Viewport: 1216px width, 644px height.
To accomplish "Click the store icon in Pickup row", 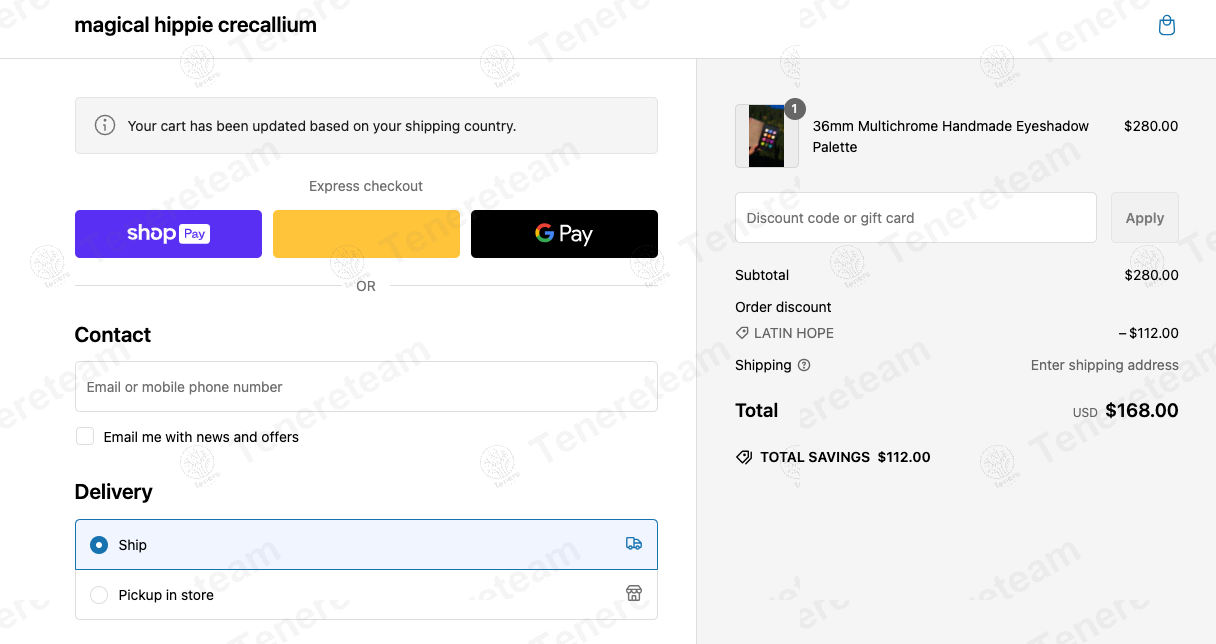I will tap(634, 594).
